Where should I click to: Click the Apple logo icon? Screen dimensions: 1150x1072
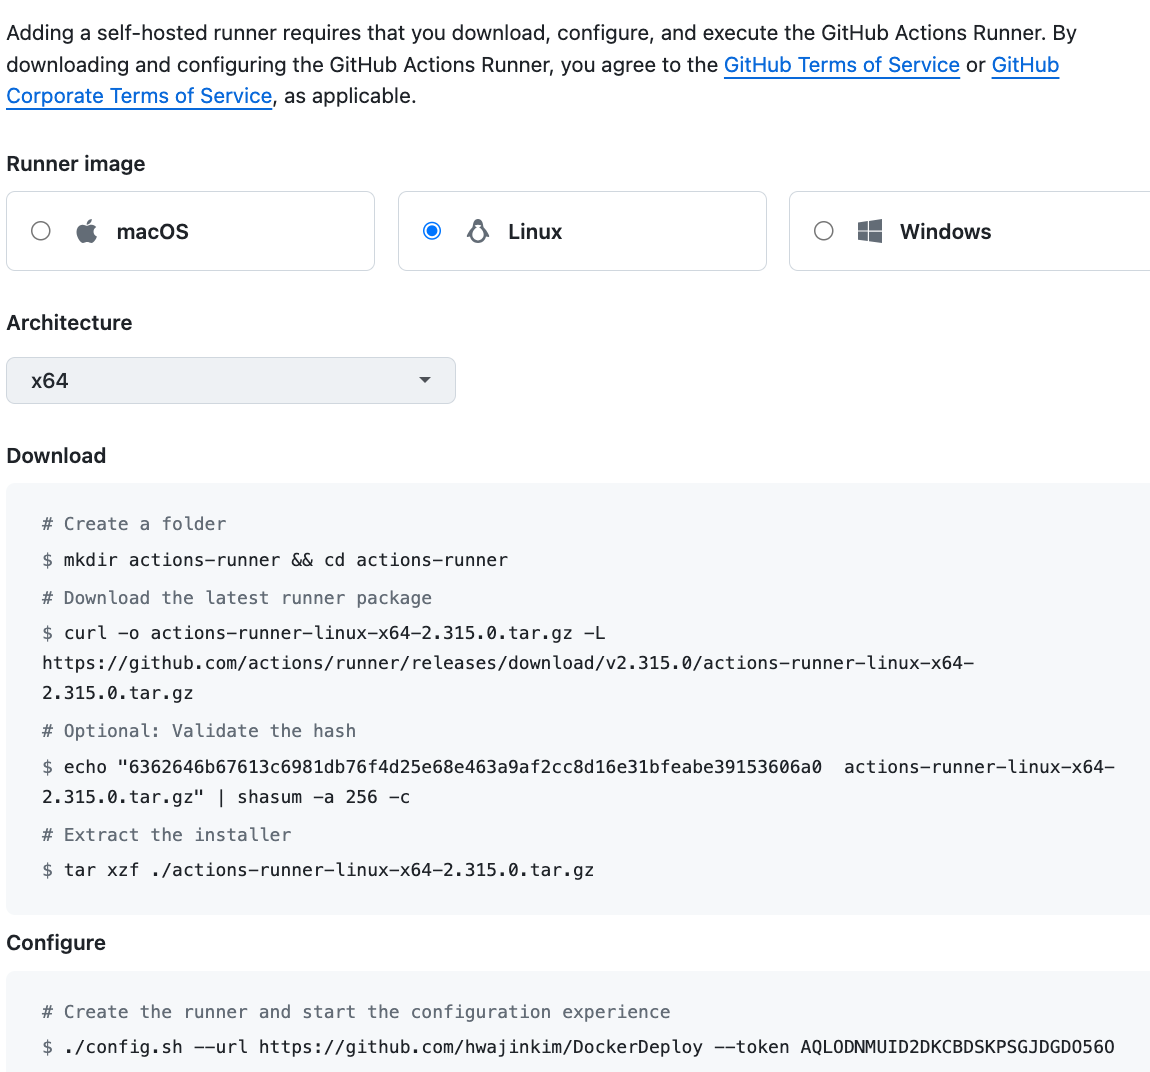[x=87, y=231]
